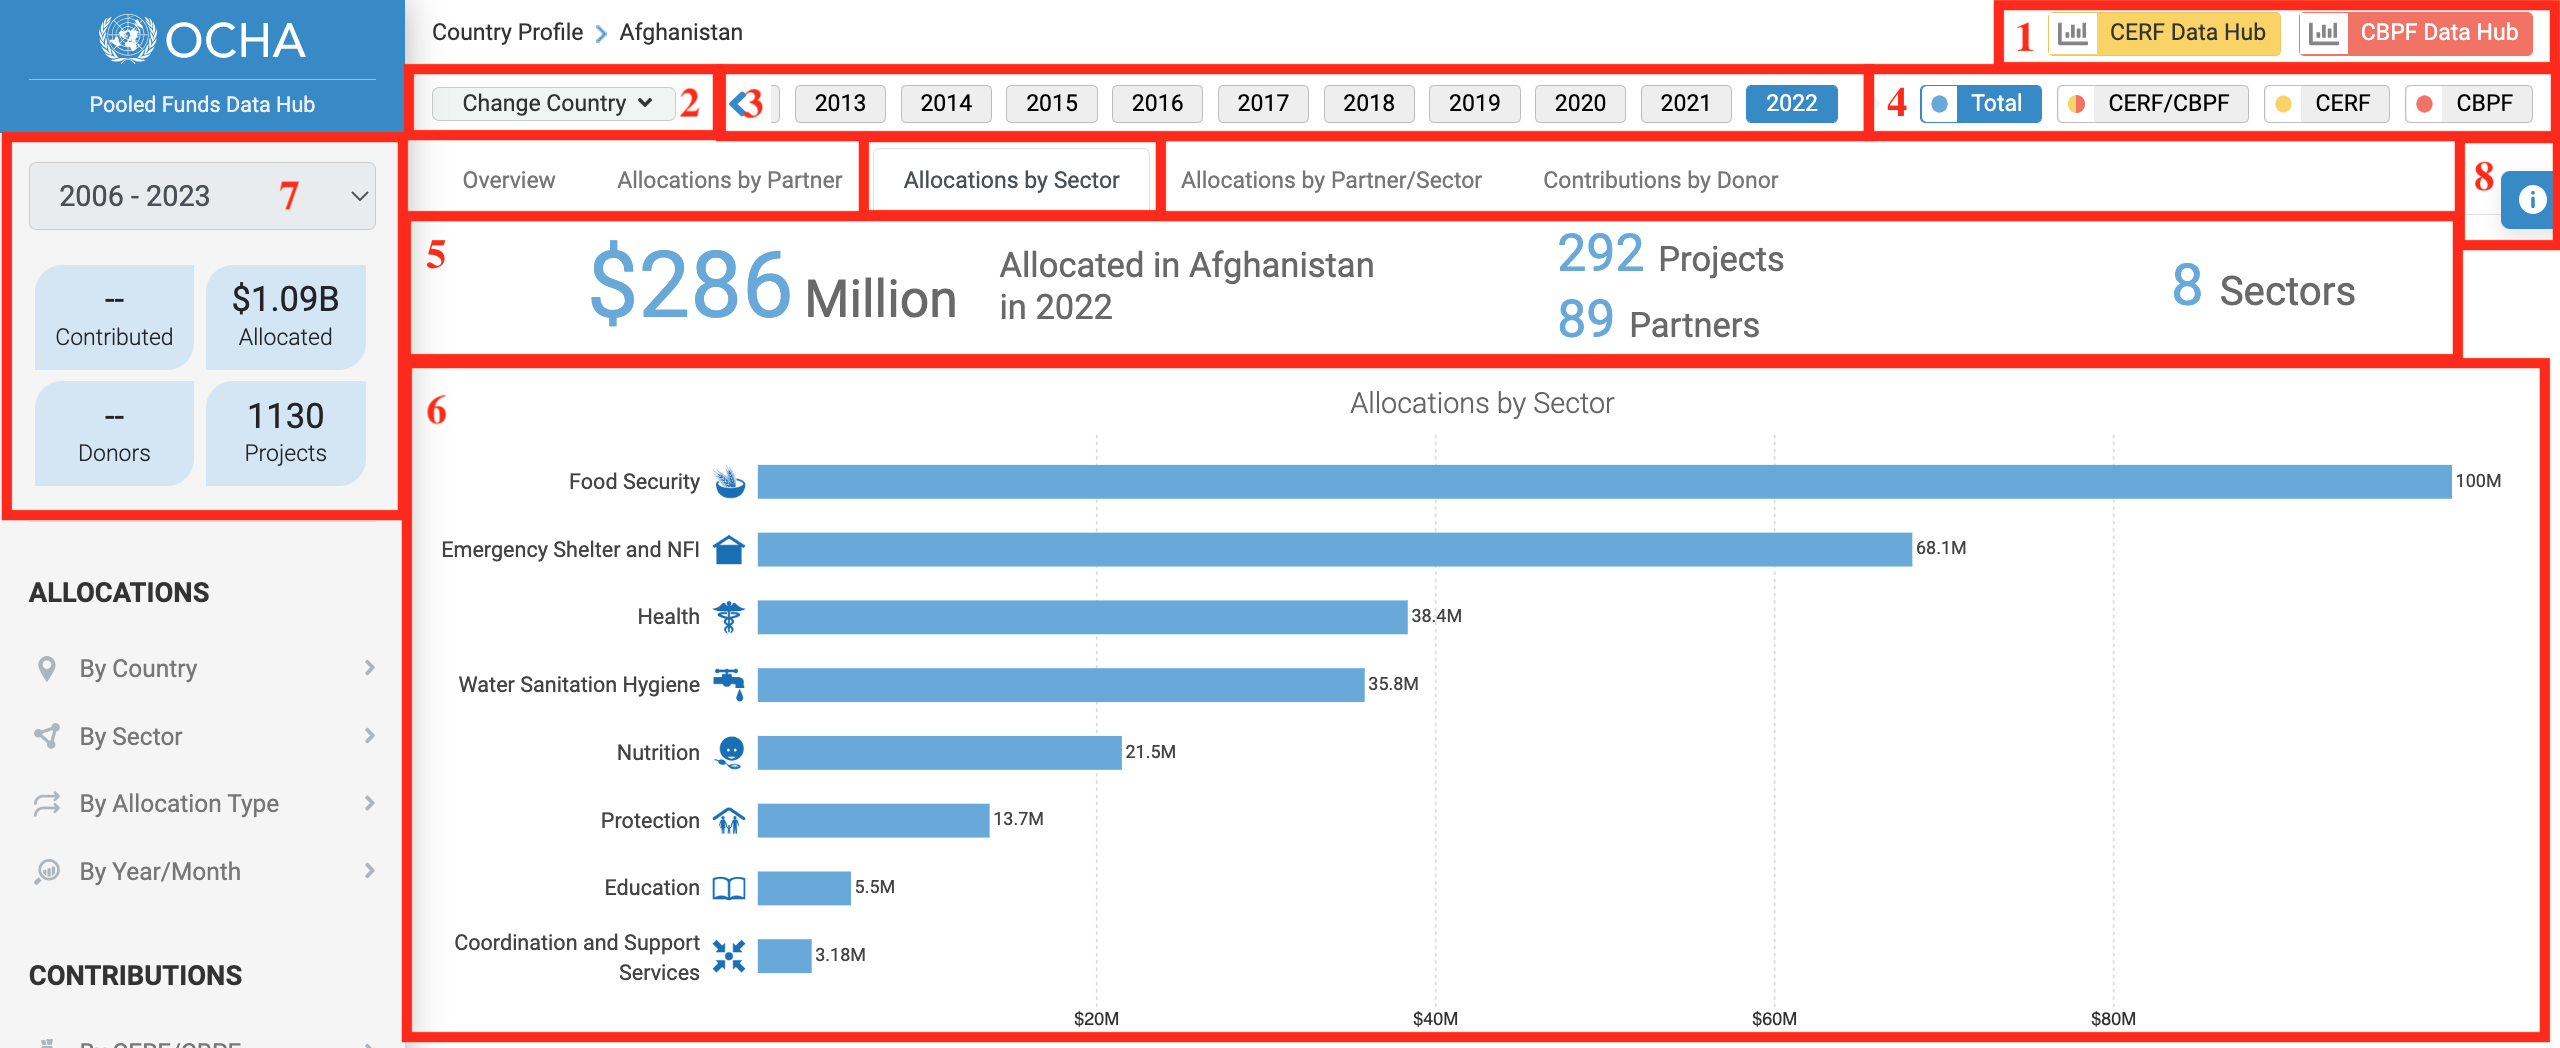This screenshot has height=1048, width=2560.
Task: Expand the By Year/Month chevron
Action: [370, 871]
